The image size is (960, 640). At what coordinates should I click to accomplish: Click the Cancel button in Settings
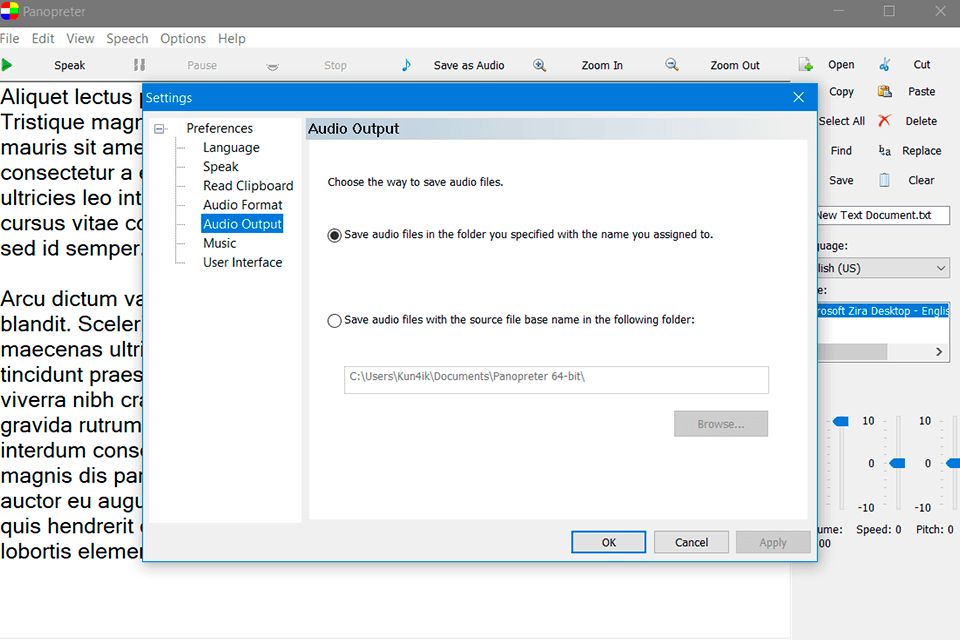pyautogui.click(x=691, y=542)
